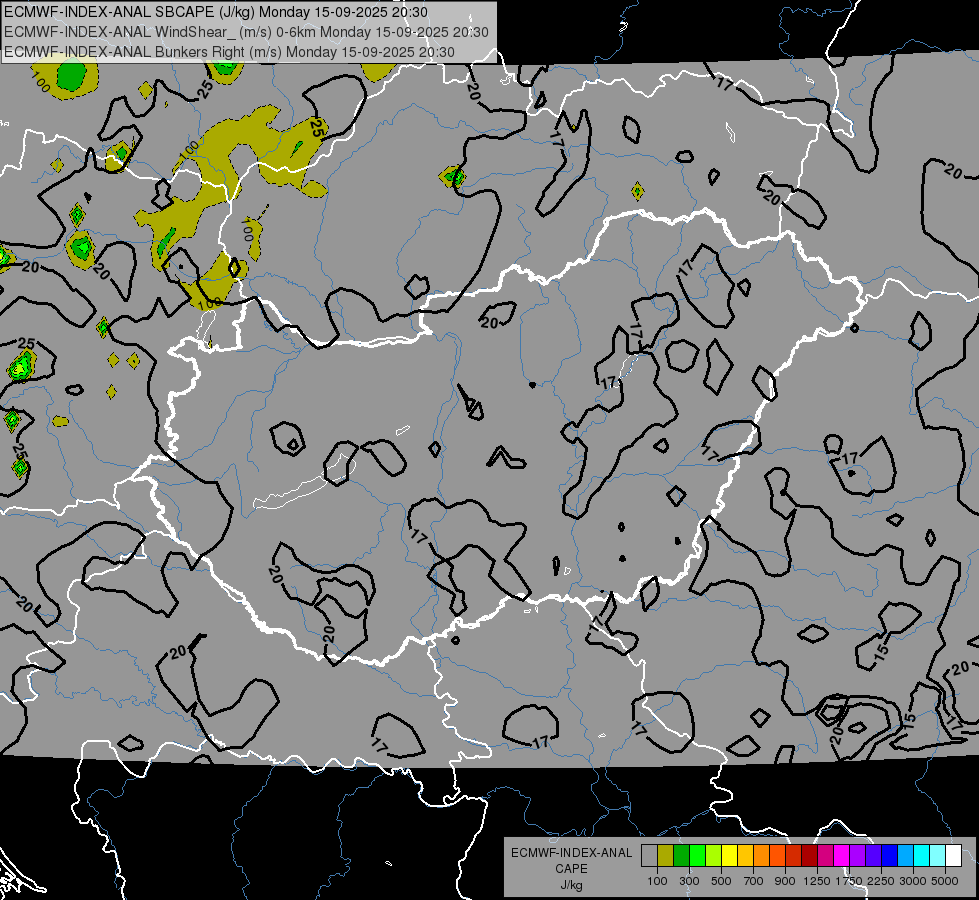
Task: Choose the indigo legend swatch
Action: (873, 855)
